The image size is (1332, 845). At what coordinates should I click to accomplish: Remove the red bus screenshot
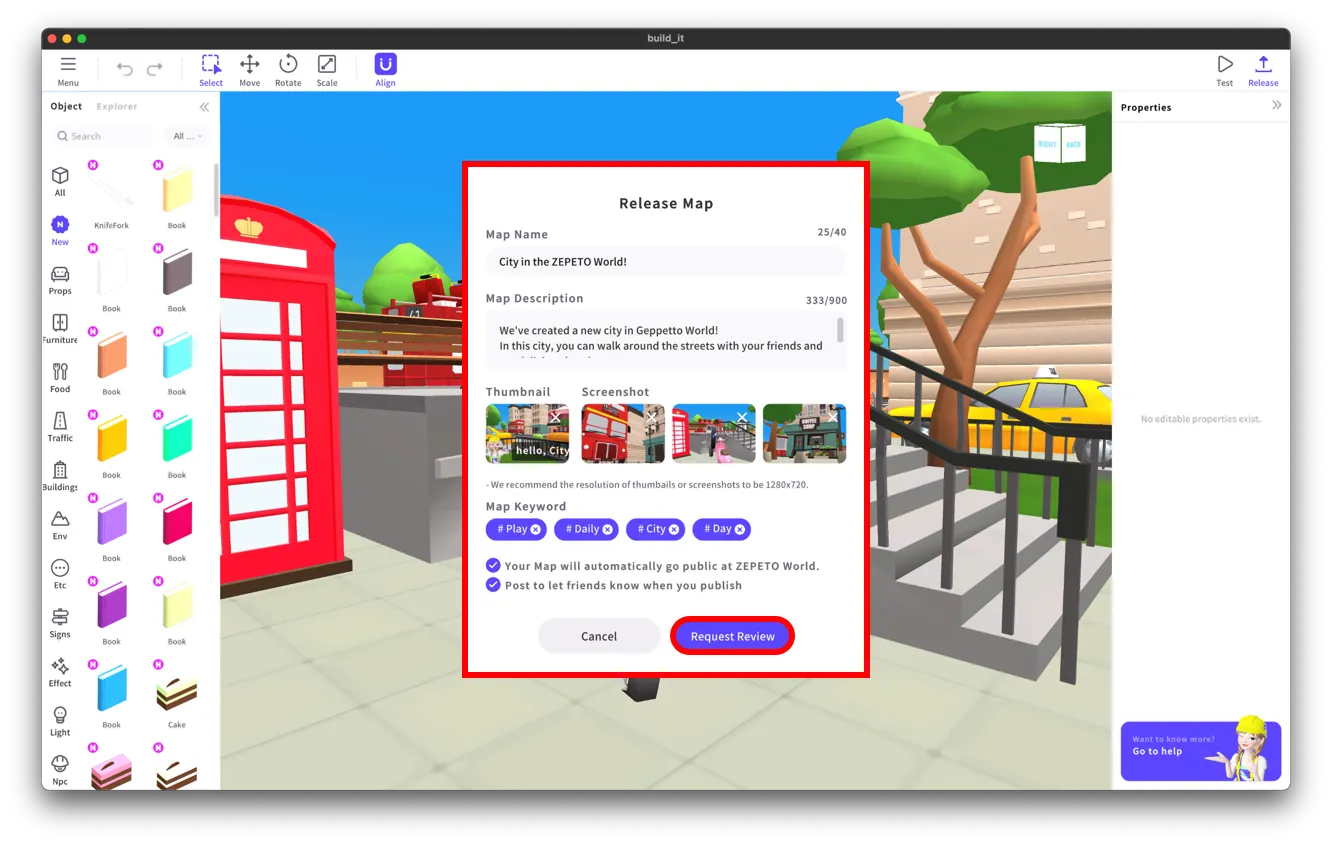point(651,417)
